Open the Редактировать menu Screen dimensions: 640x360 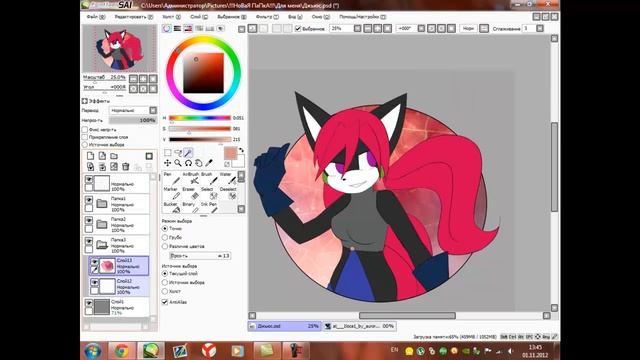pos(133,17)
